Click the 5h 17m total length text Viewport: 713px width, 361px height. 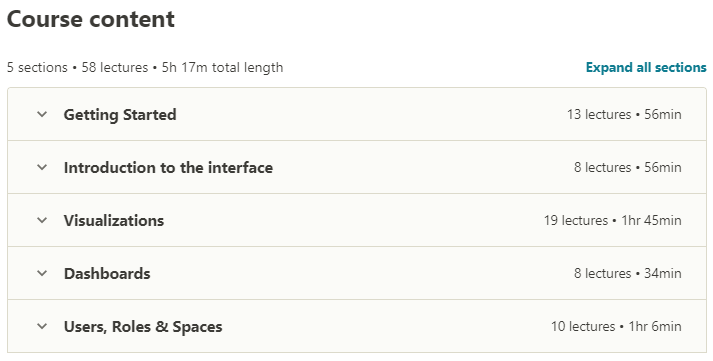222,67
